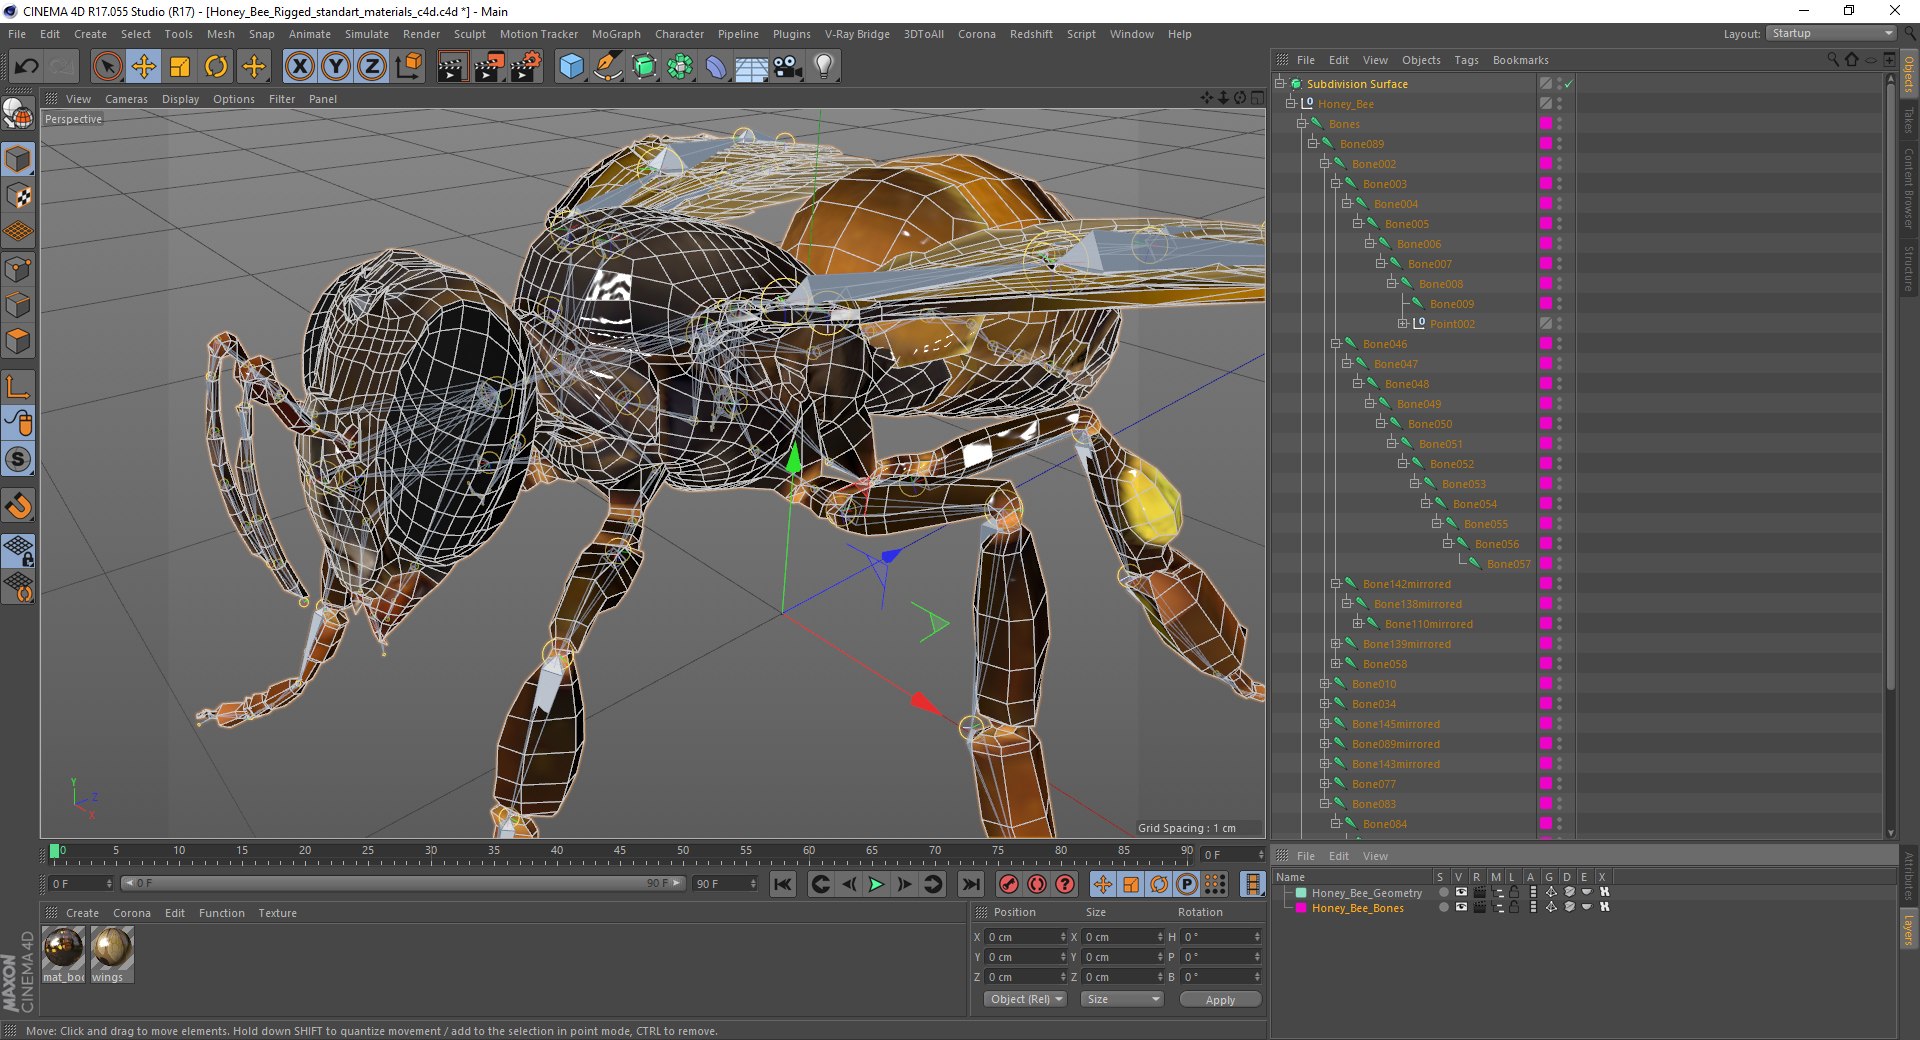Add a Light object
Viewport: 1920px width, 1040px height.
click(x=824, y=67)
